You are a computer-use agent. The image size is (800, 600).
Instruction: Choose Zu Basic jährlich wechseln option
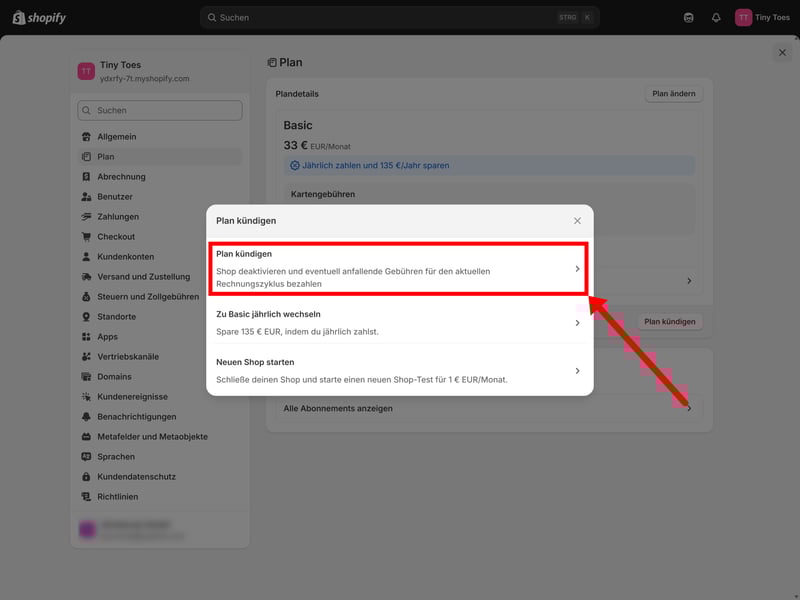(398, 322)
